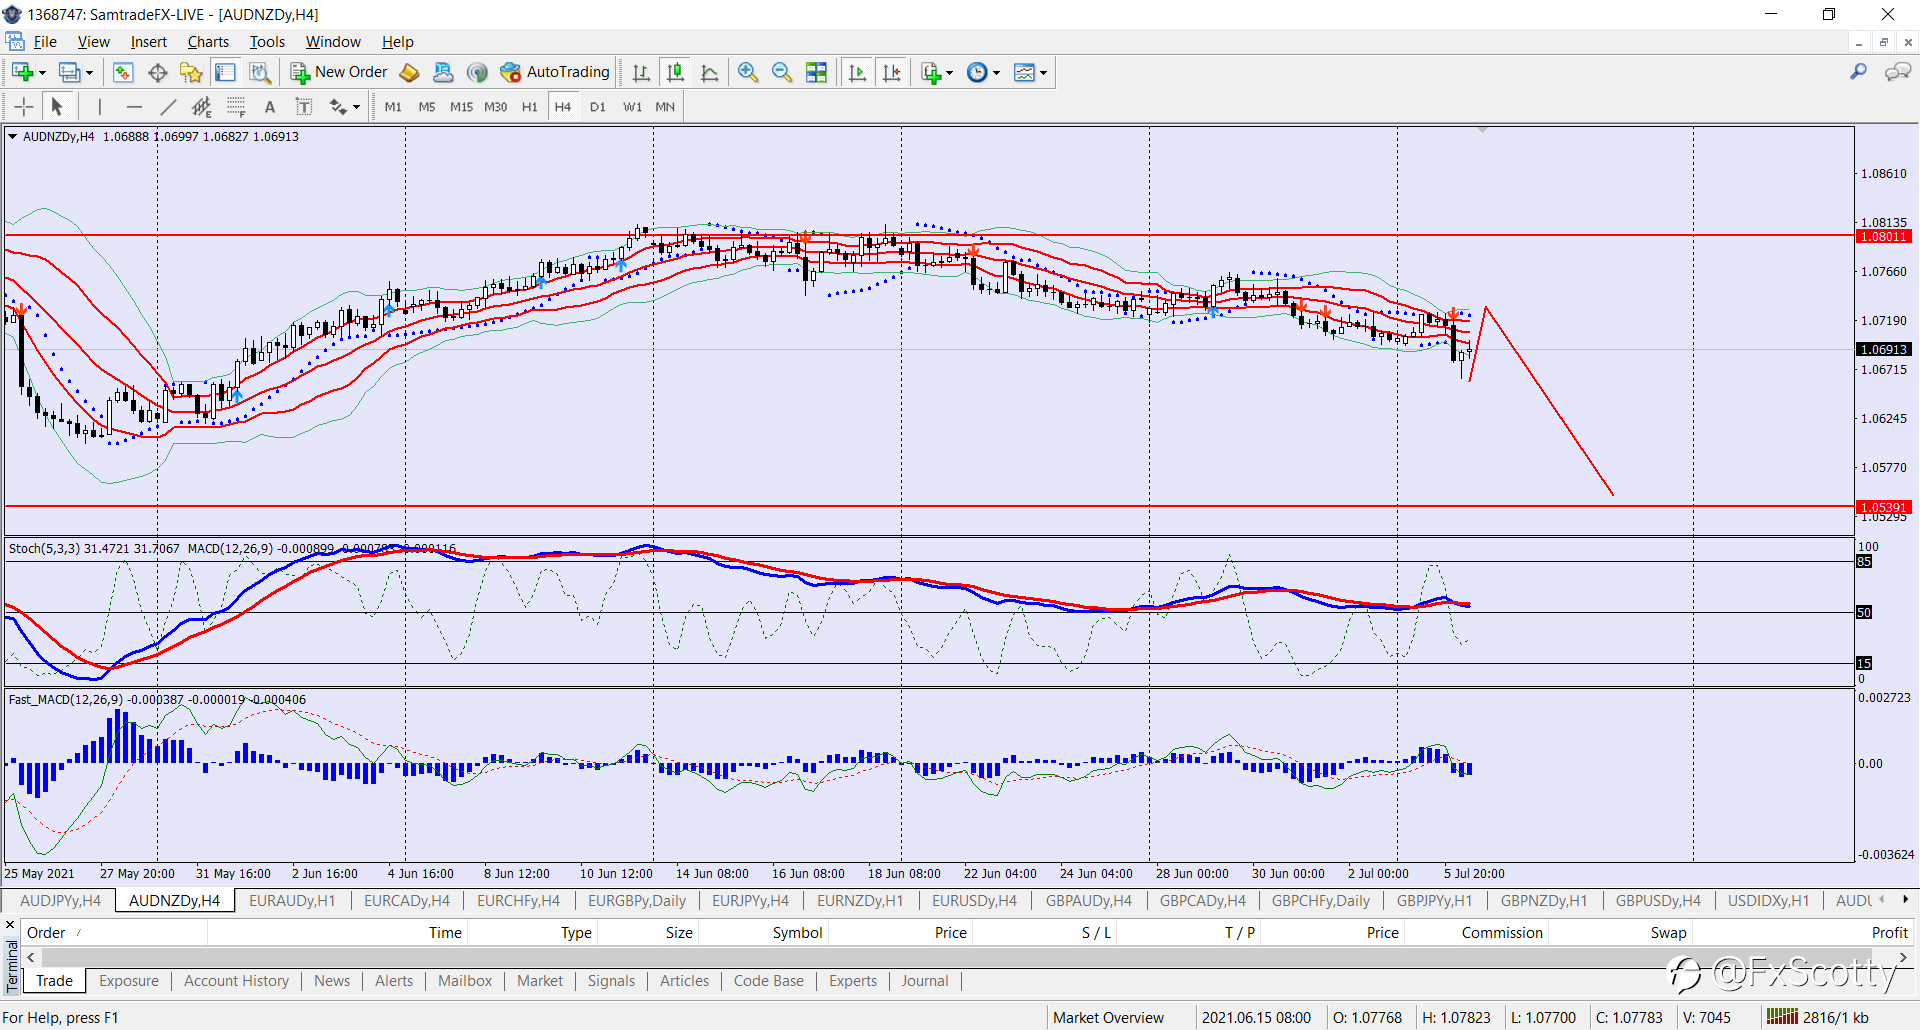Toggle chart auto scroll
Viewport: 1920px width, 1030px height.
tap(857, 72)
